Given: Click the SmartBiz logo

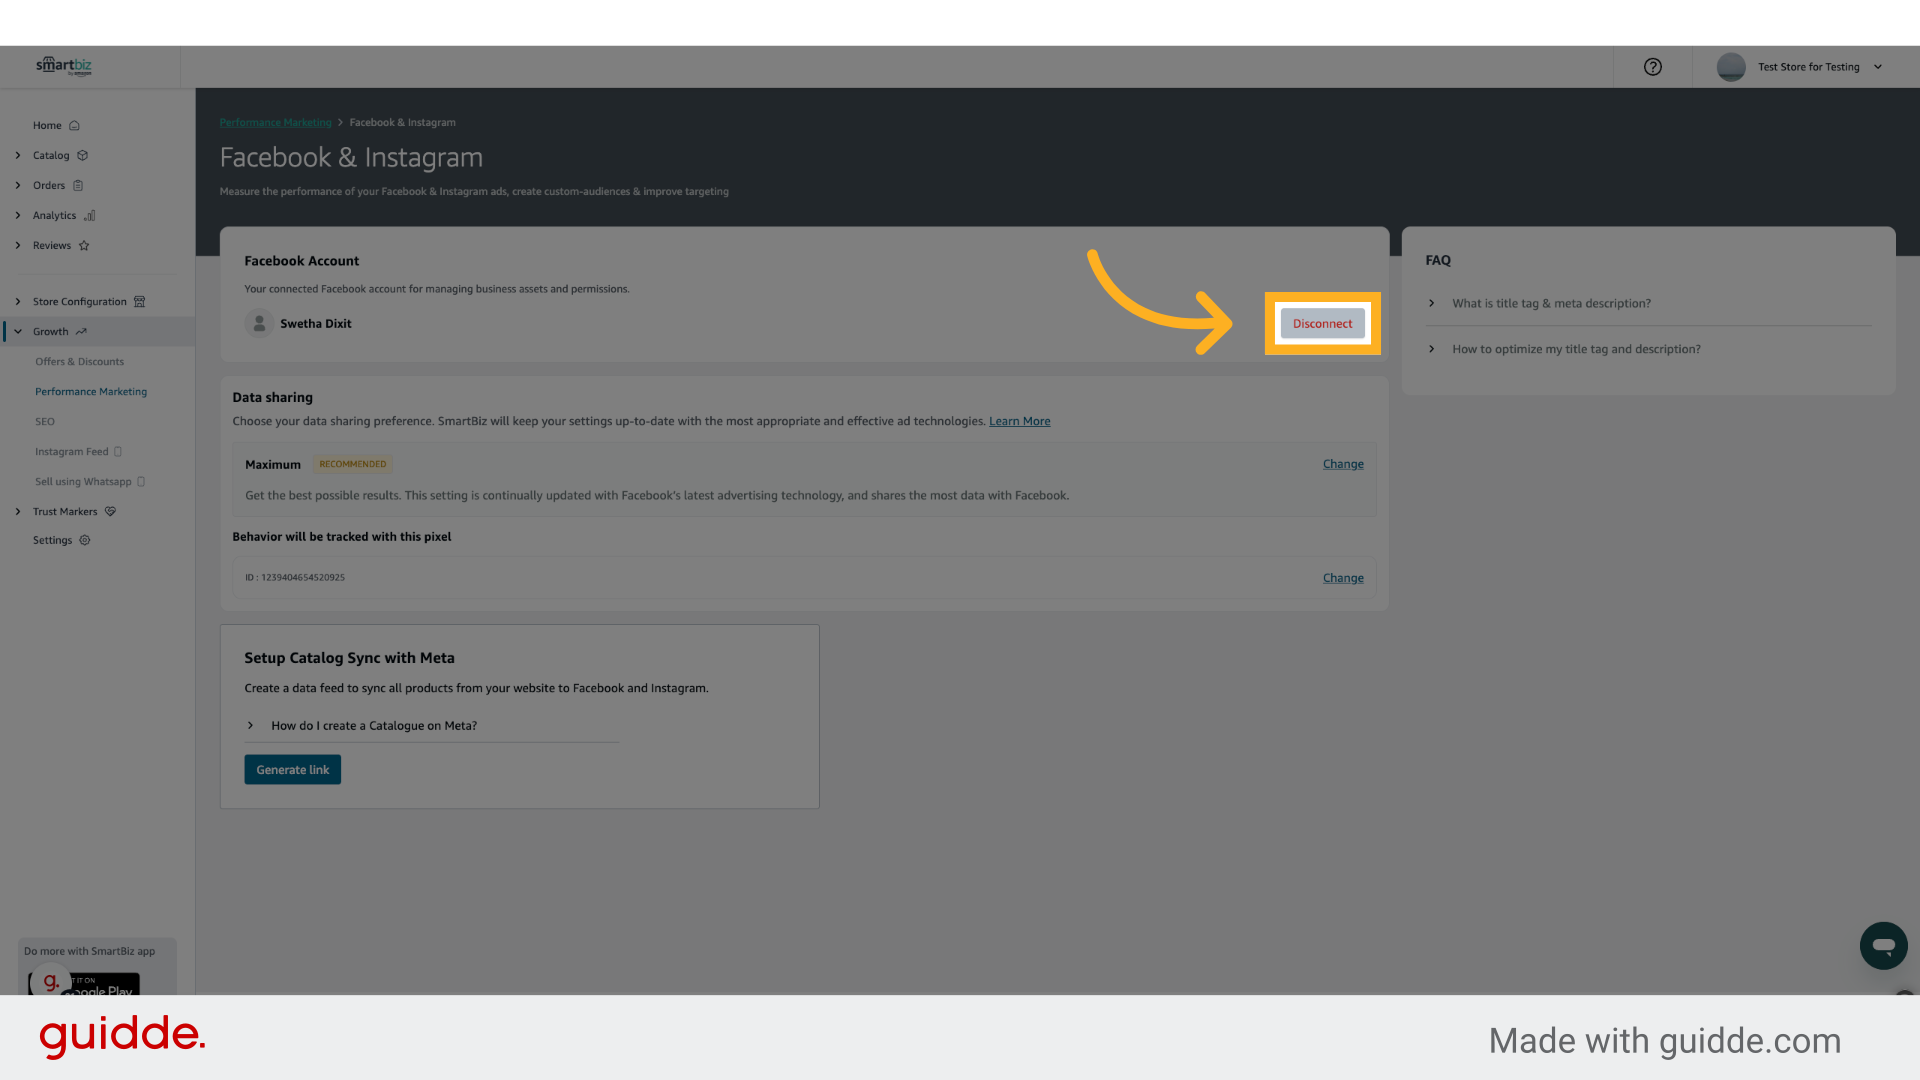Looking at the screenshot, I should pos(64,66).
